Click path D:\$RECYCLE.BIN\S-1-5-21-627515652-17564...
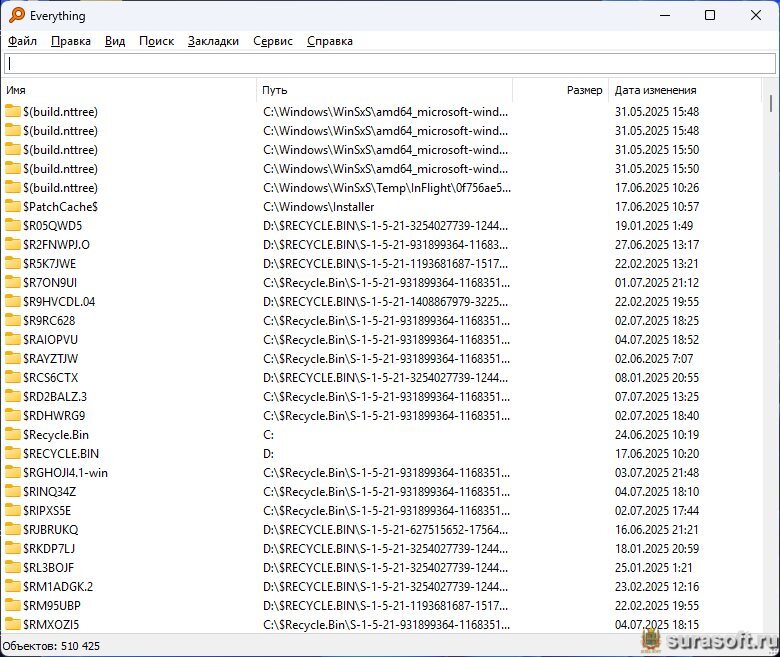 (386, 529)
